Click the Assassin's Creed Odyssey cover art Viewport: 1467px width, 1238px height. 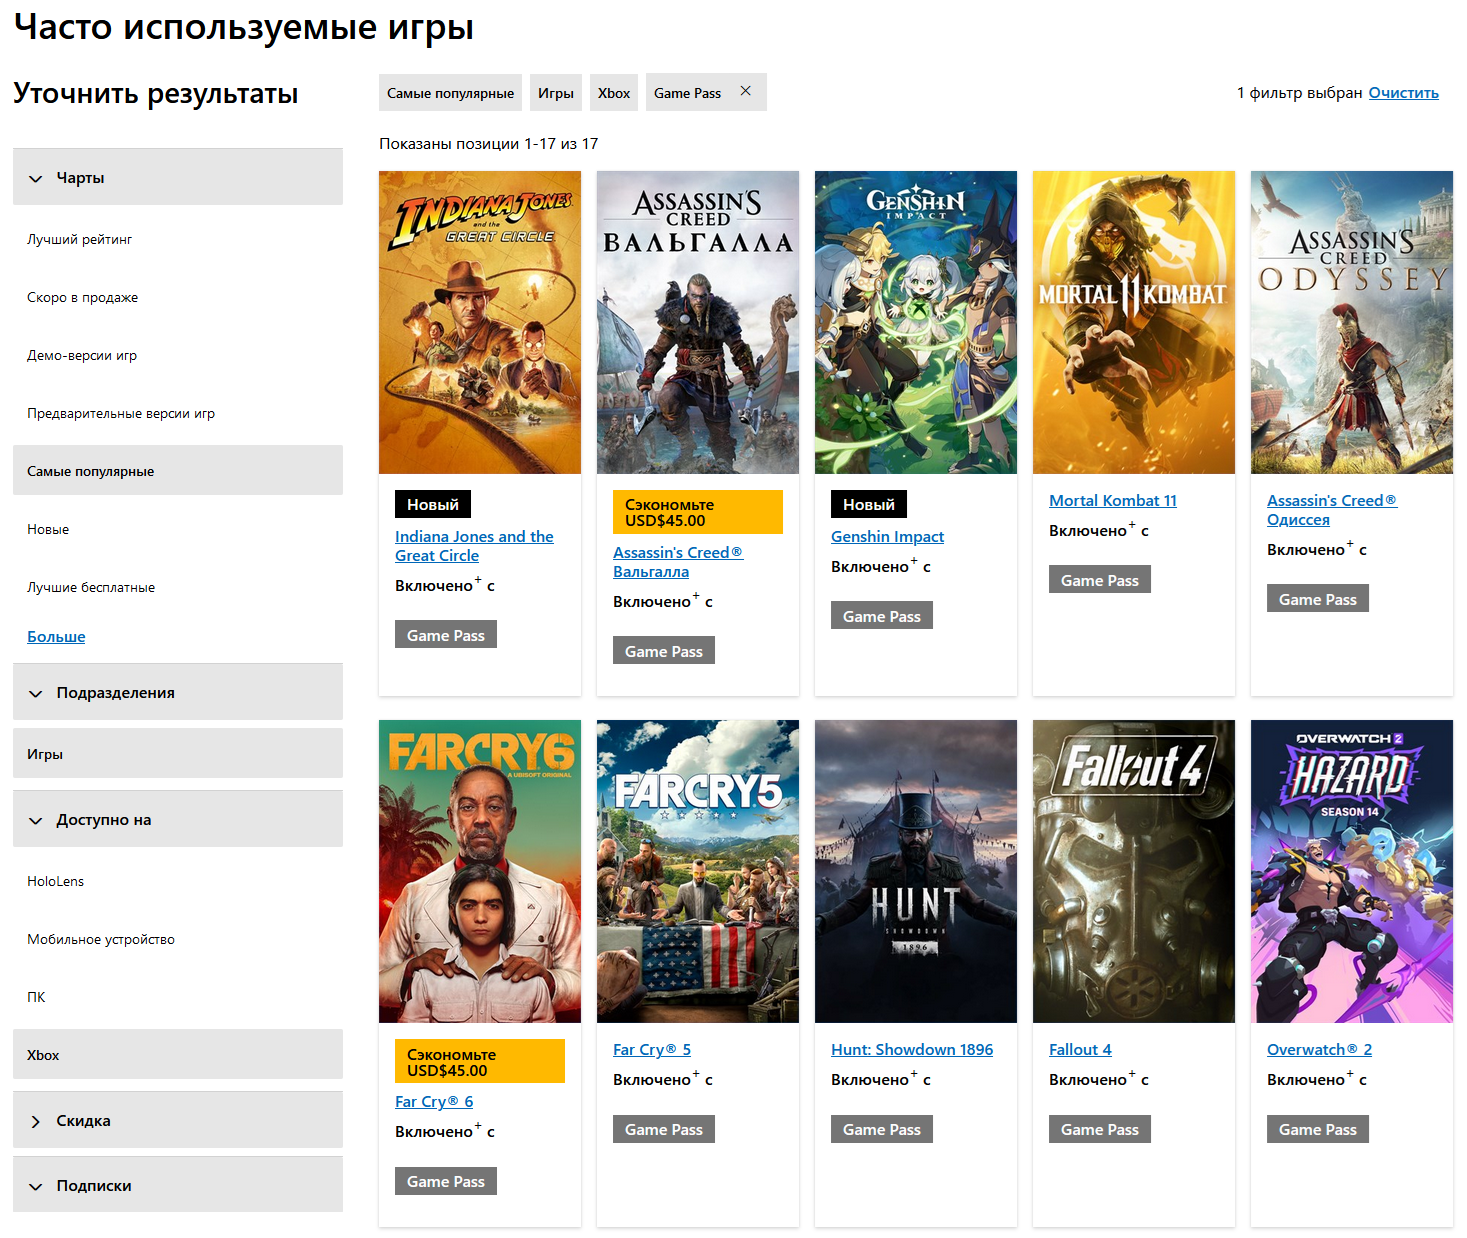pos(1352,322)
